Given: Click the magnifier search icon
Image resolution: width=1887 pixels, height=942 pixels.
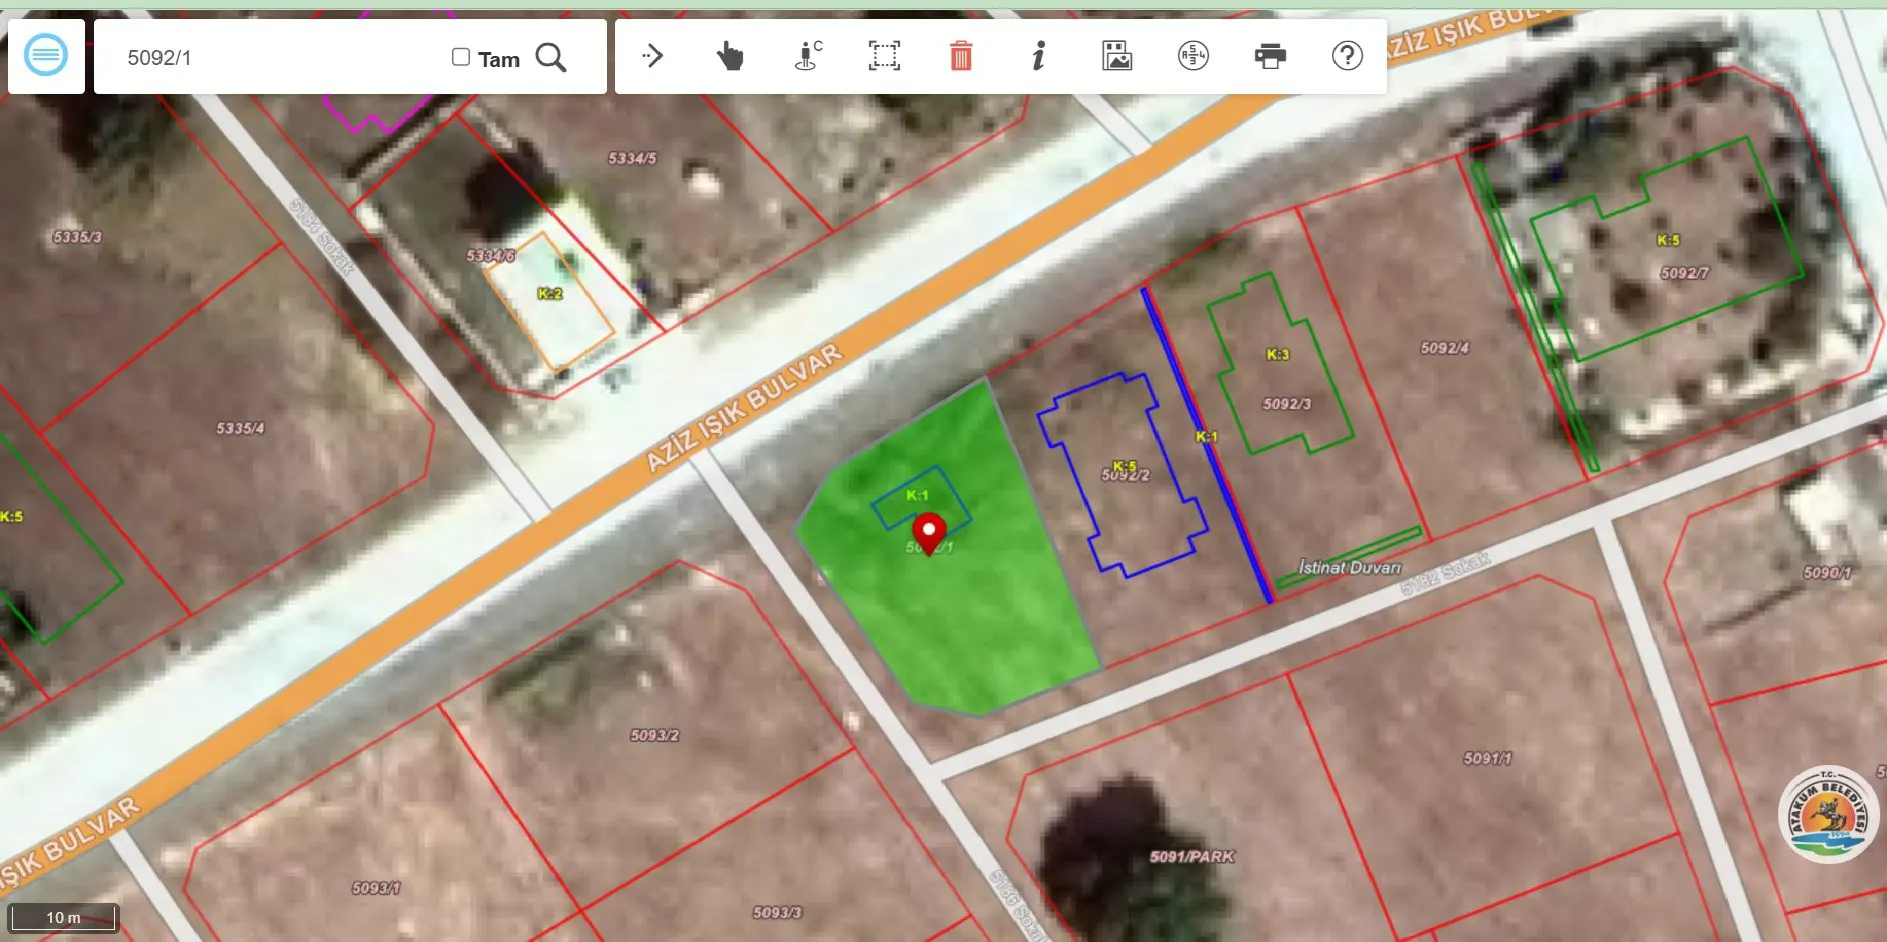Looking at the screenshot, I should (x=551, y=57).
